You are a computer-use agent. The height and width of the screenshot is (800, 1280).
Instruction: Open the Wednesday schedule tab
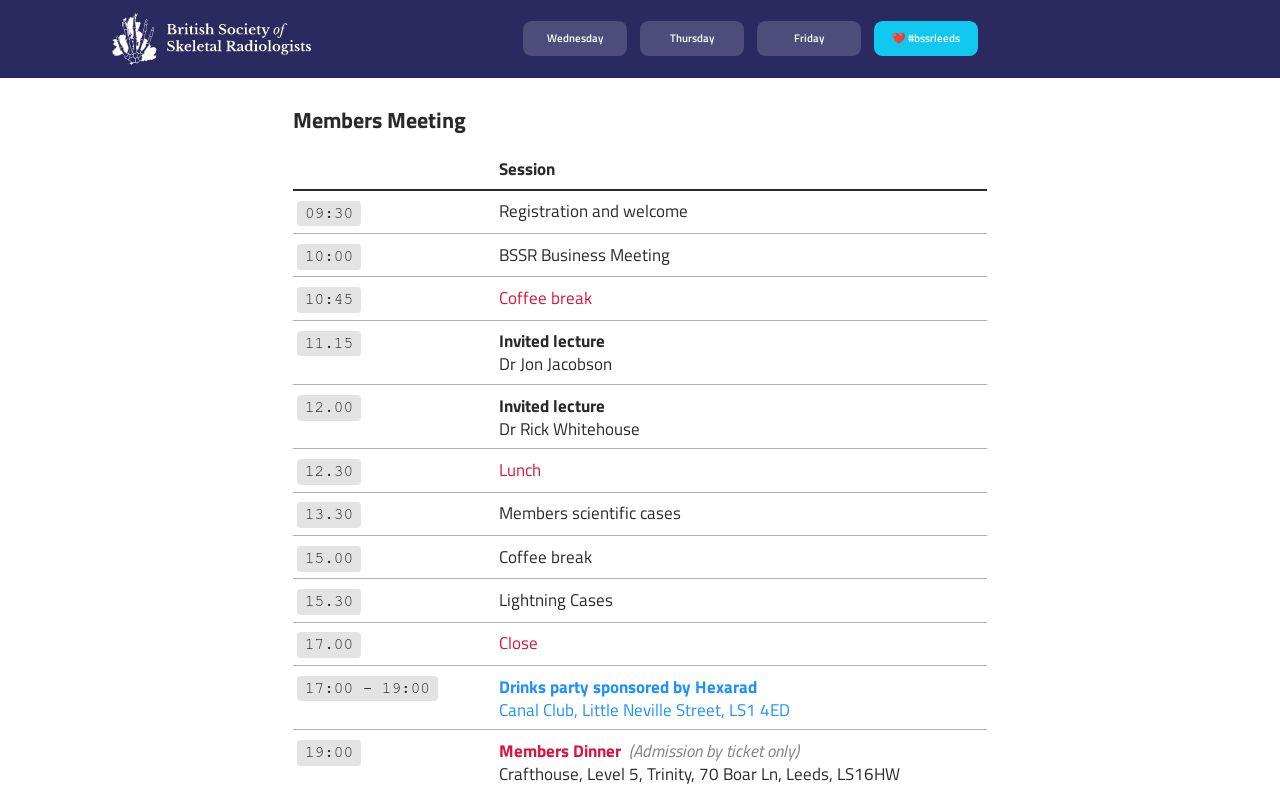(575, 39)
